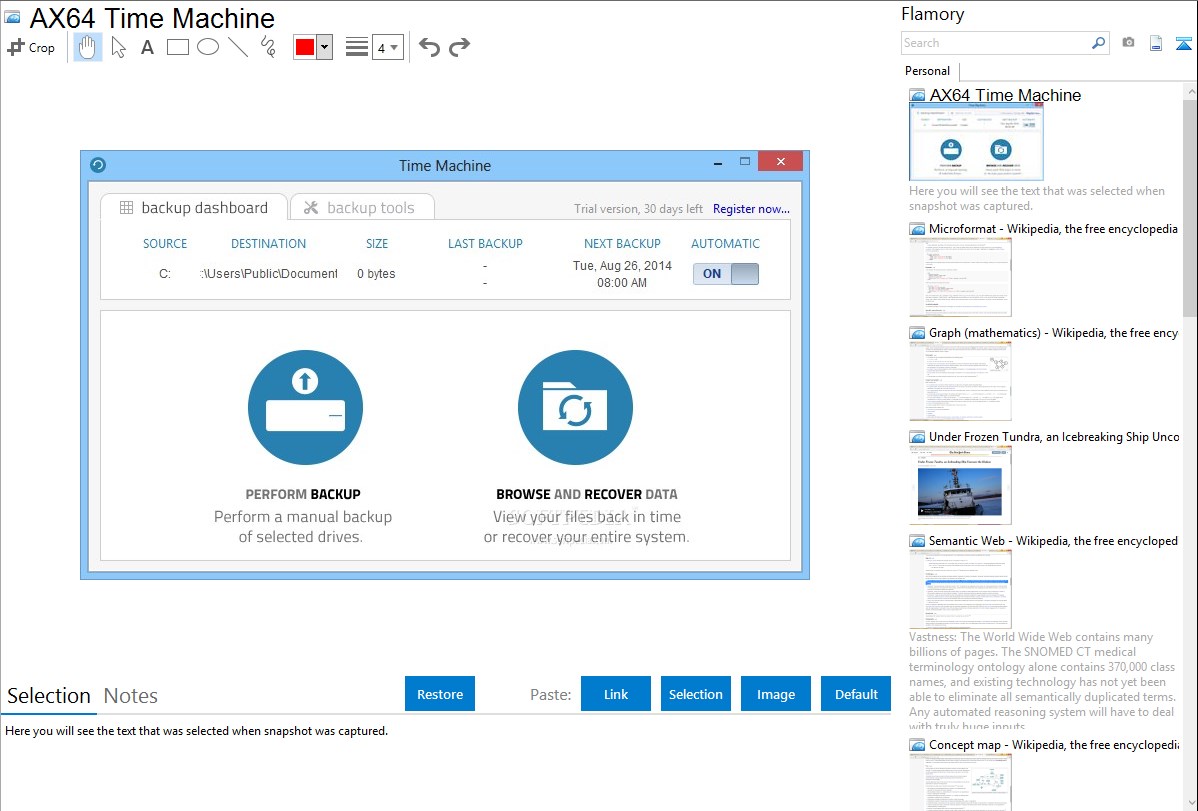The image size is (1198, 811).
Task: Click the '0 bytes' size value
Action: pos(376,274)
